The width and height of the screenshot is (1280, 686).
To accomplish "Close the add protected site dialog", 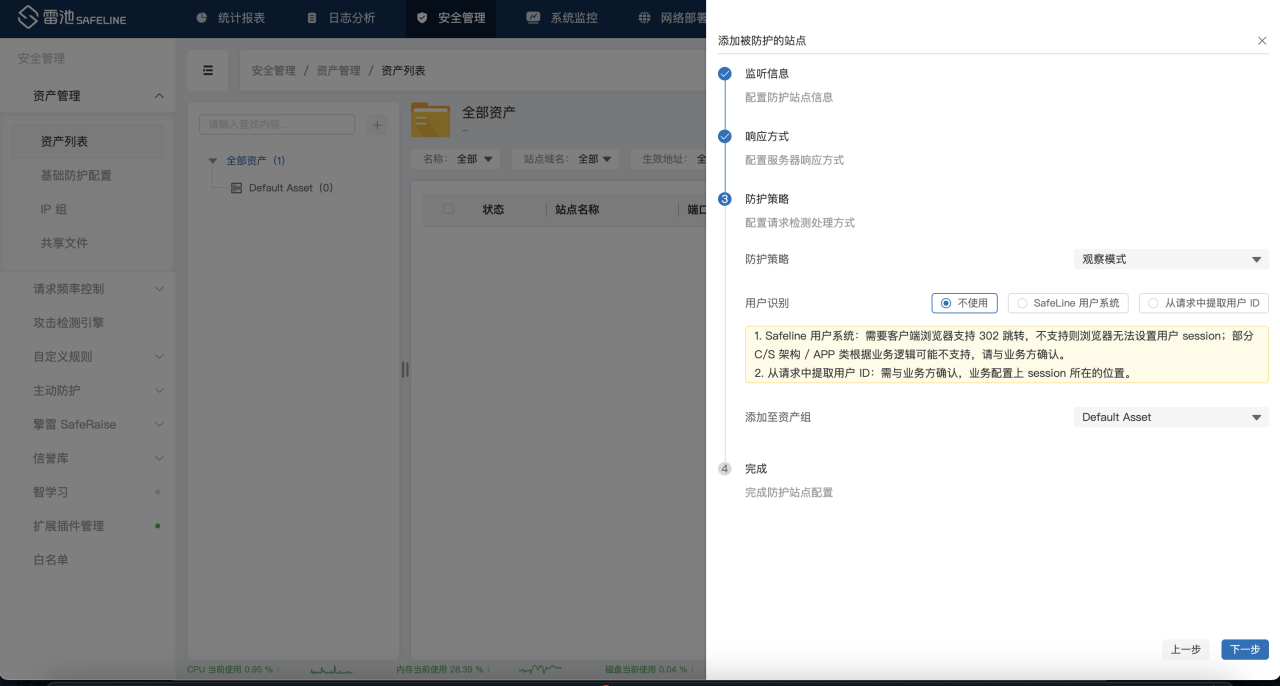I will tap(1262, 41).
